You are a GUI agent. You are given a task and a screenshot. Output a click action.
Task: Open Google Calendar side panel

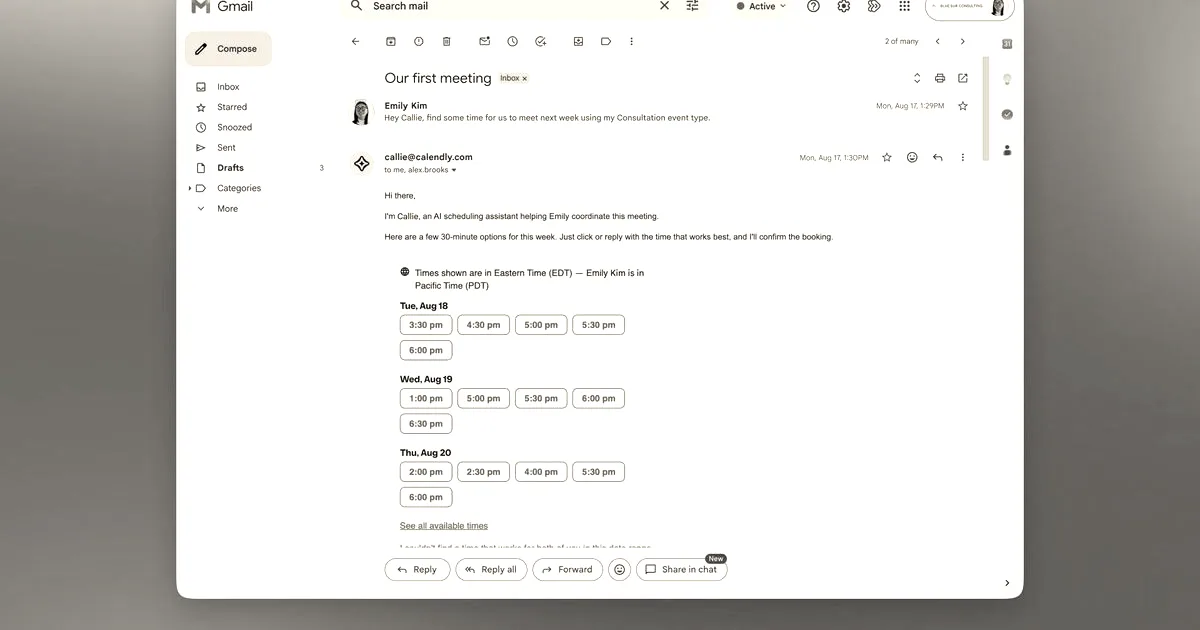click(x=1007, y=44)
